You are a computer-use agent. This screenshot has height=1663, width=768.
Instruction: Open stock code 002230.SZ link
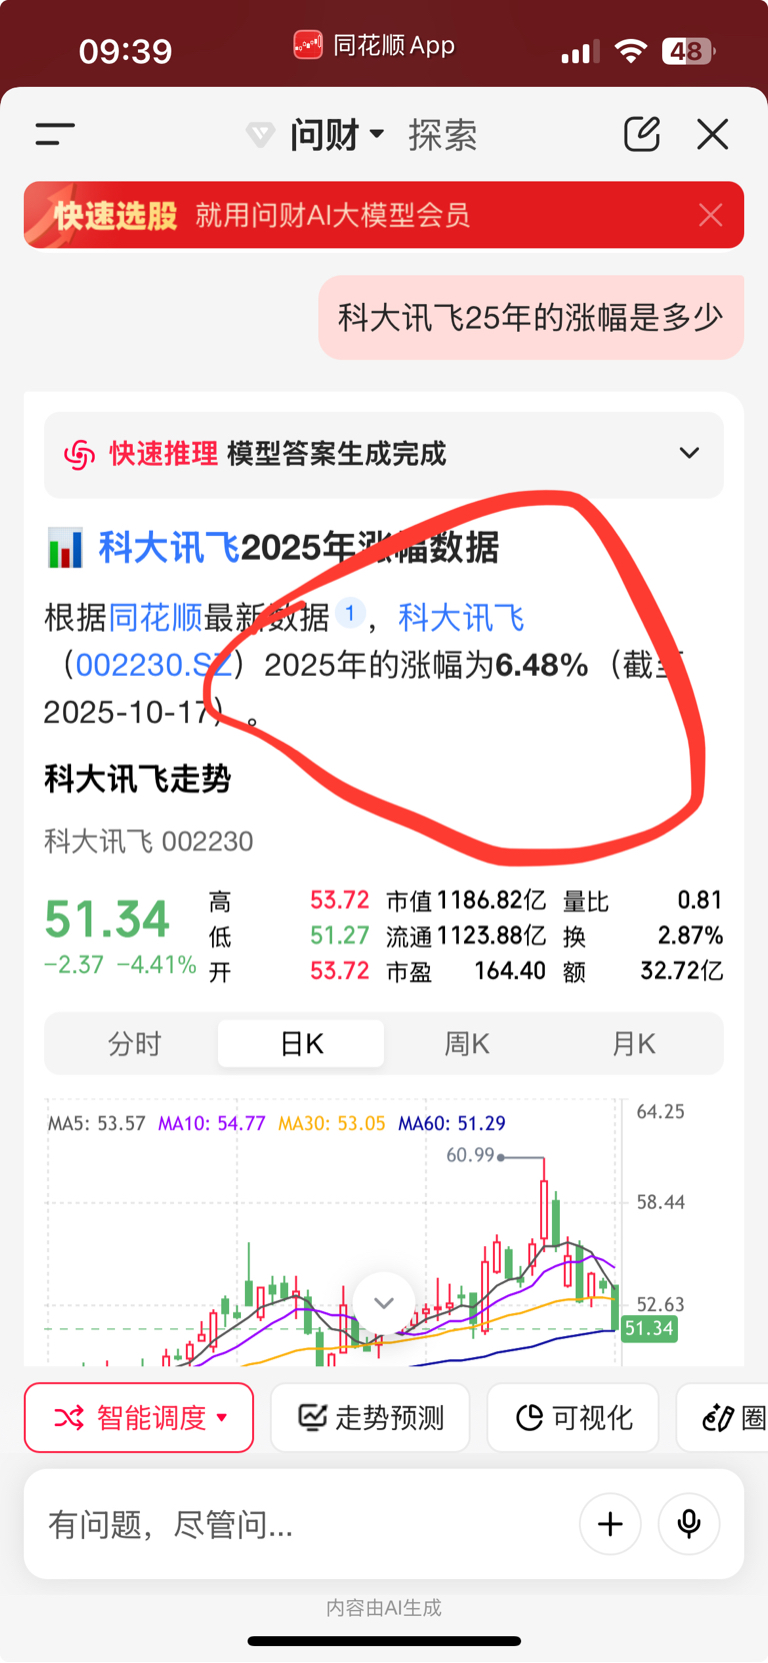[x=154, y=665]
